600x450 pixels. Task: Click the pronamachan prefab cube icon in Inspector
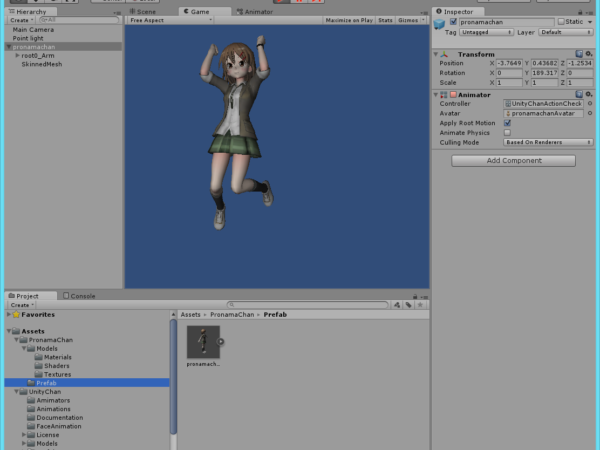click(x=439, y=24)
